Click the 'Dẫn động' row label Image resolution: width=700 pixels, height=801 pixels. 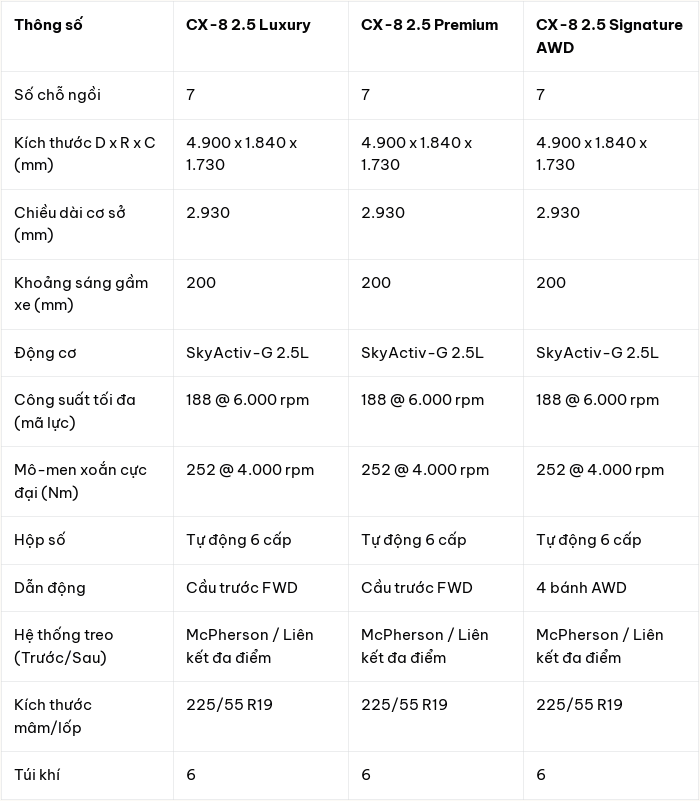tap(50, 588)
